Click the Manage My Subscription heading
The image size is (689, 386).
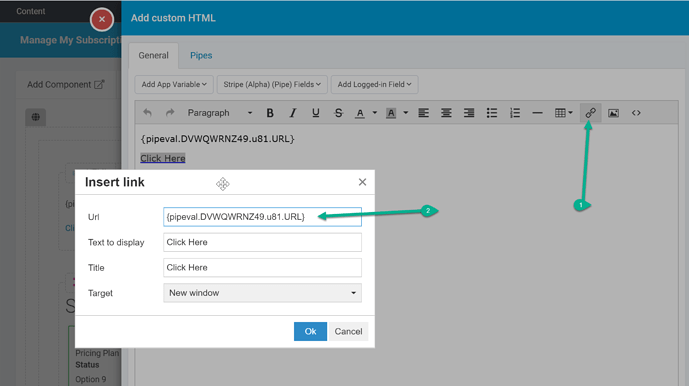(x=70, y=40)
